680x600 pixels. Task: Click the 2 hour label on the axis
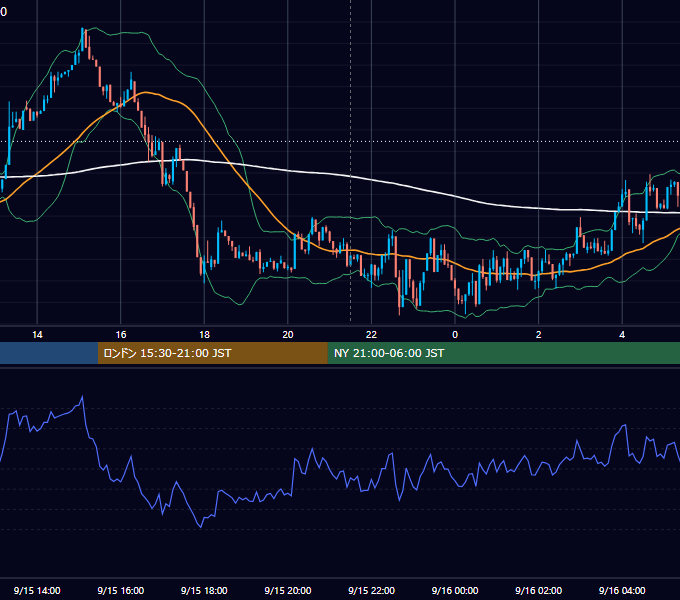point(538,335)
